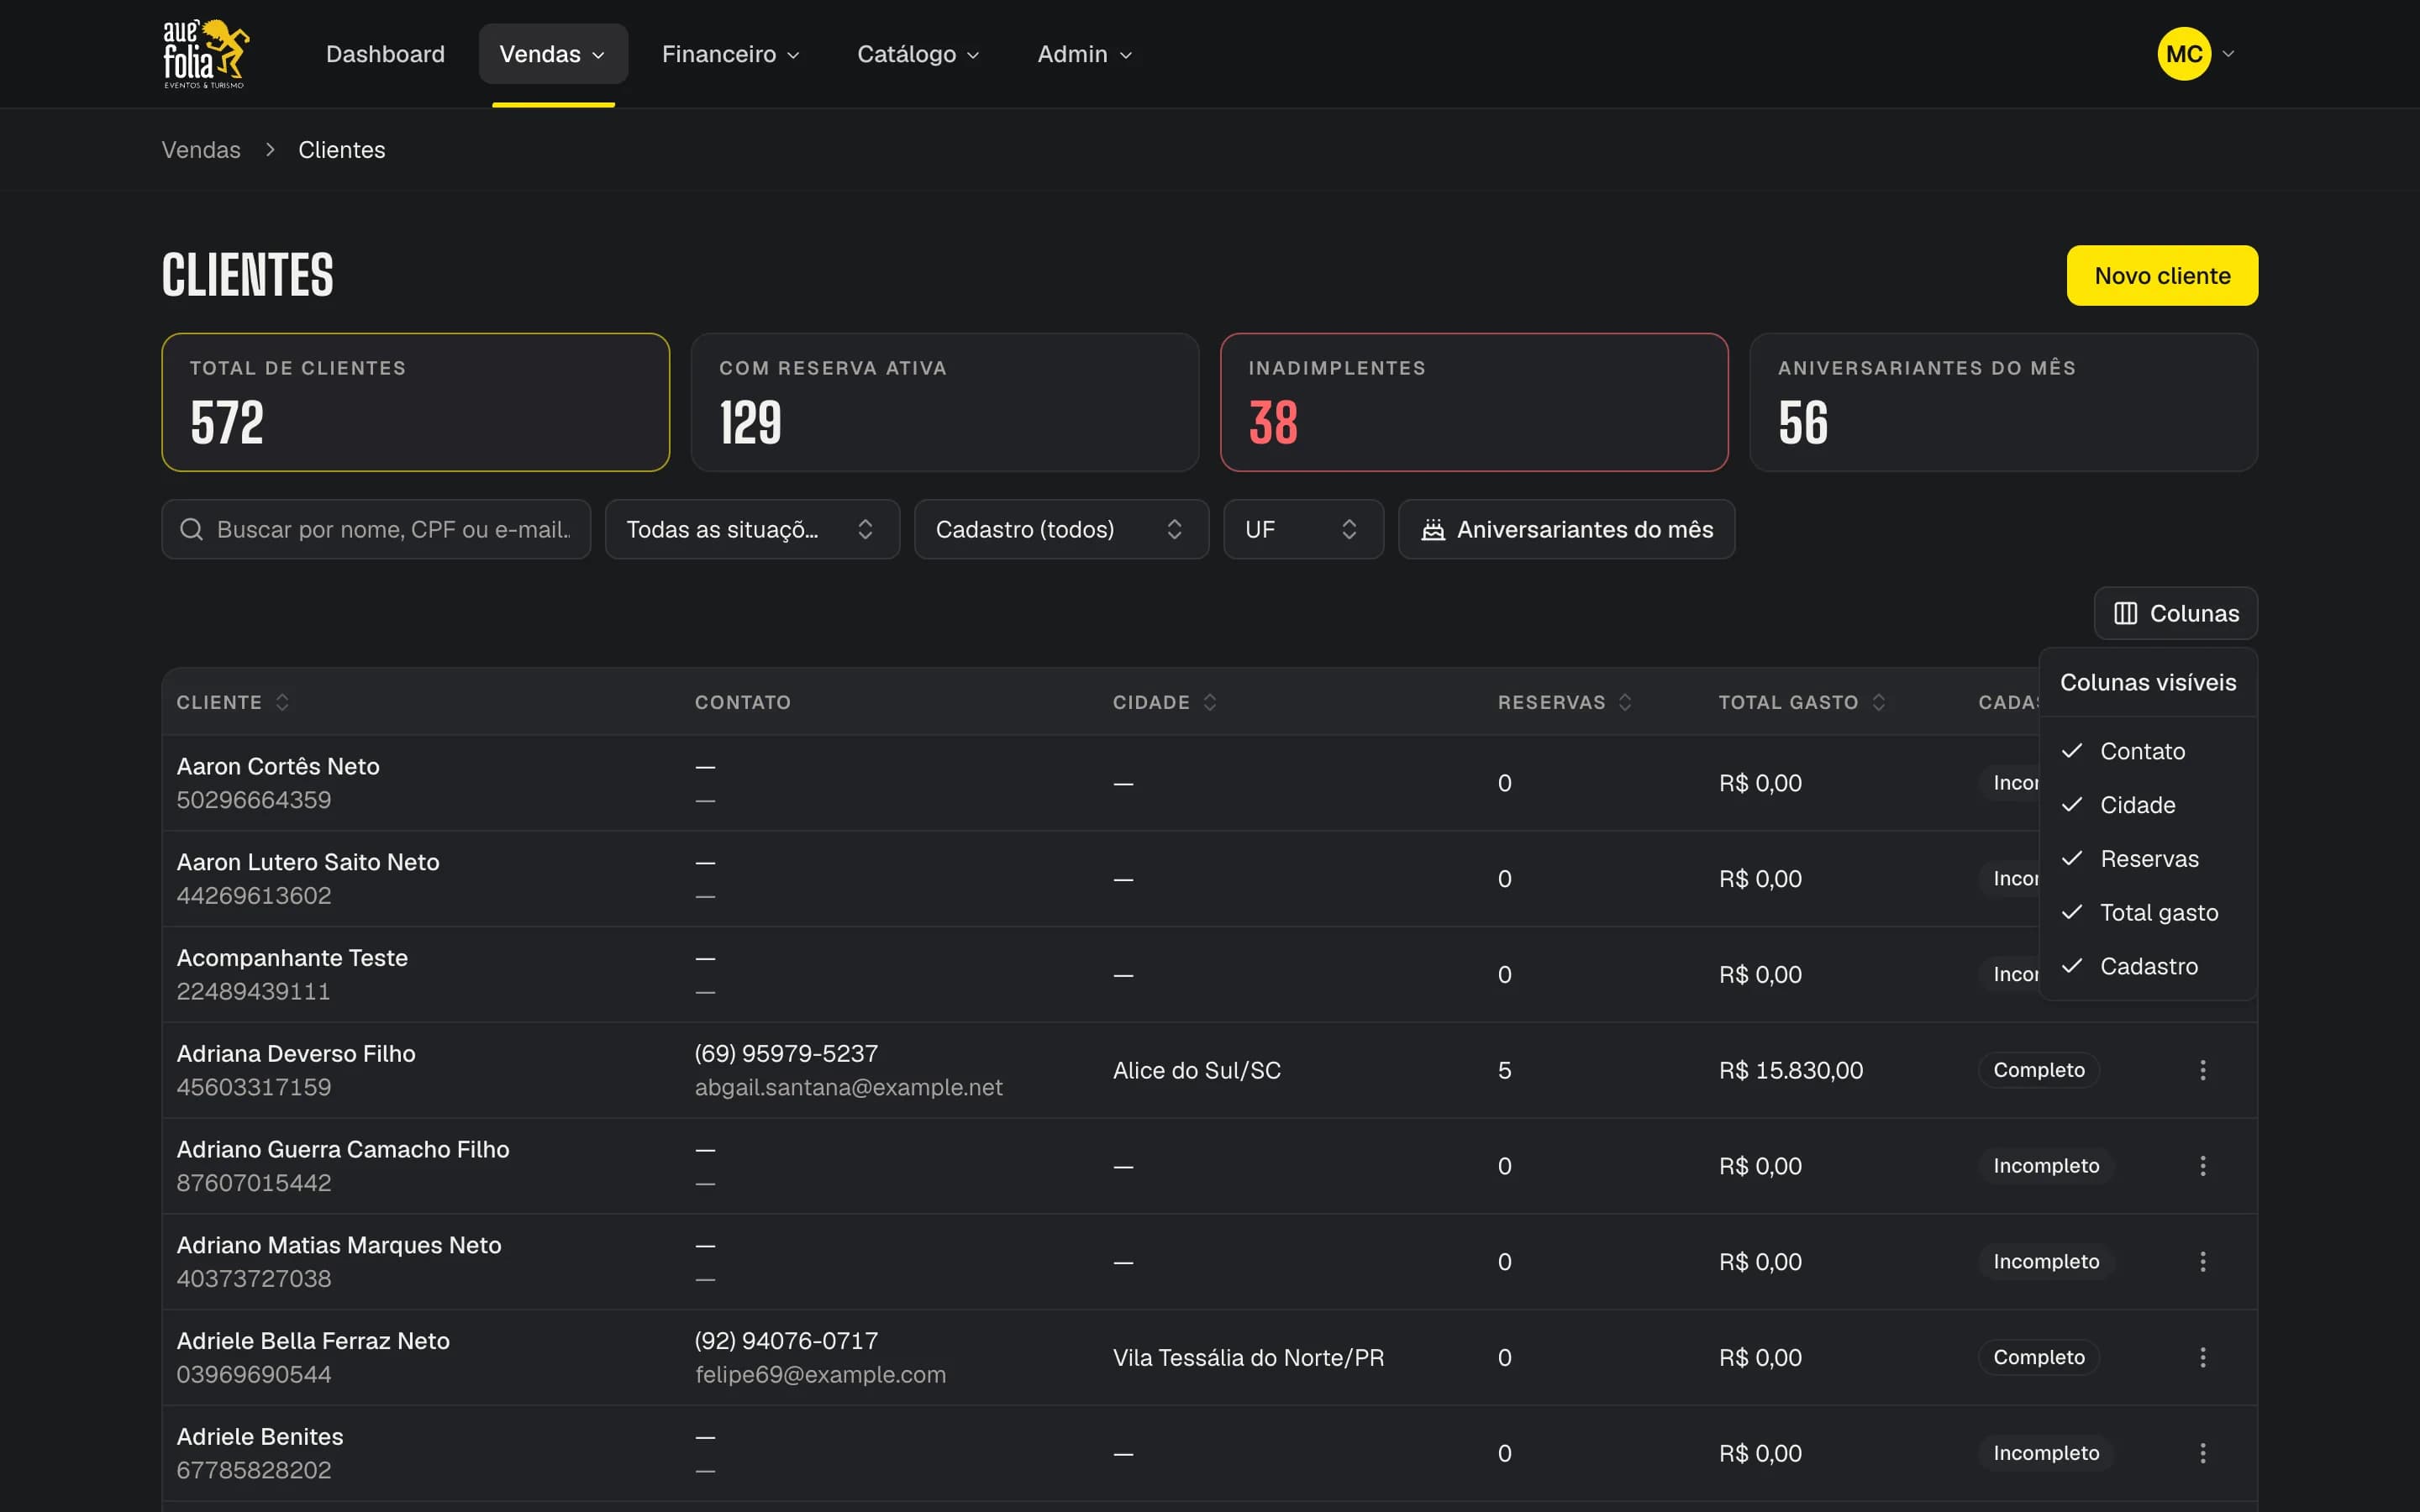Sort by Reservas column arrows

1625,702
